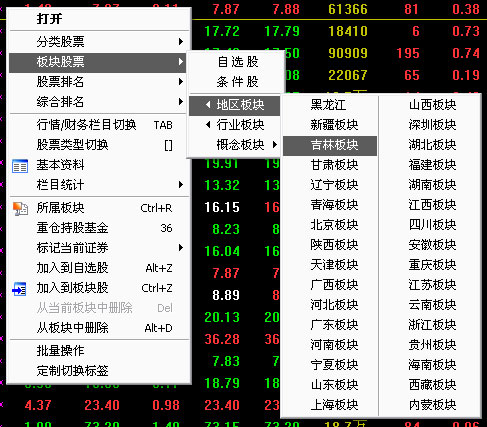Click the 36.28 price cell
The width and height of the screenshot is (487, 427).
(222, 339)
